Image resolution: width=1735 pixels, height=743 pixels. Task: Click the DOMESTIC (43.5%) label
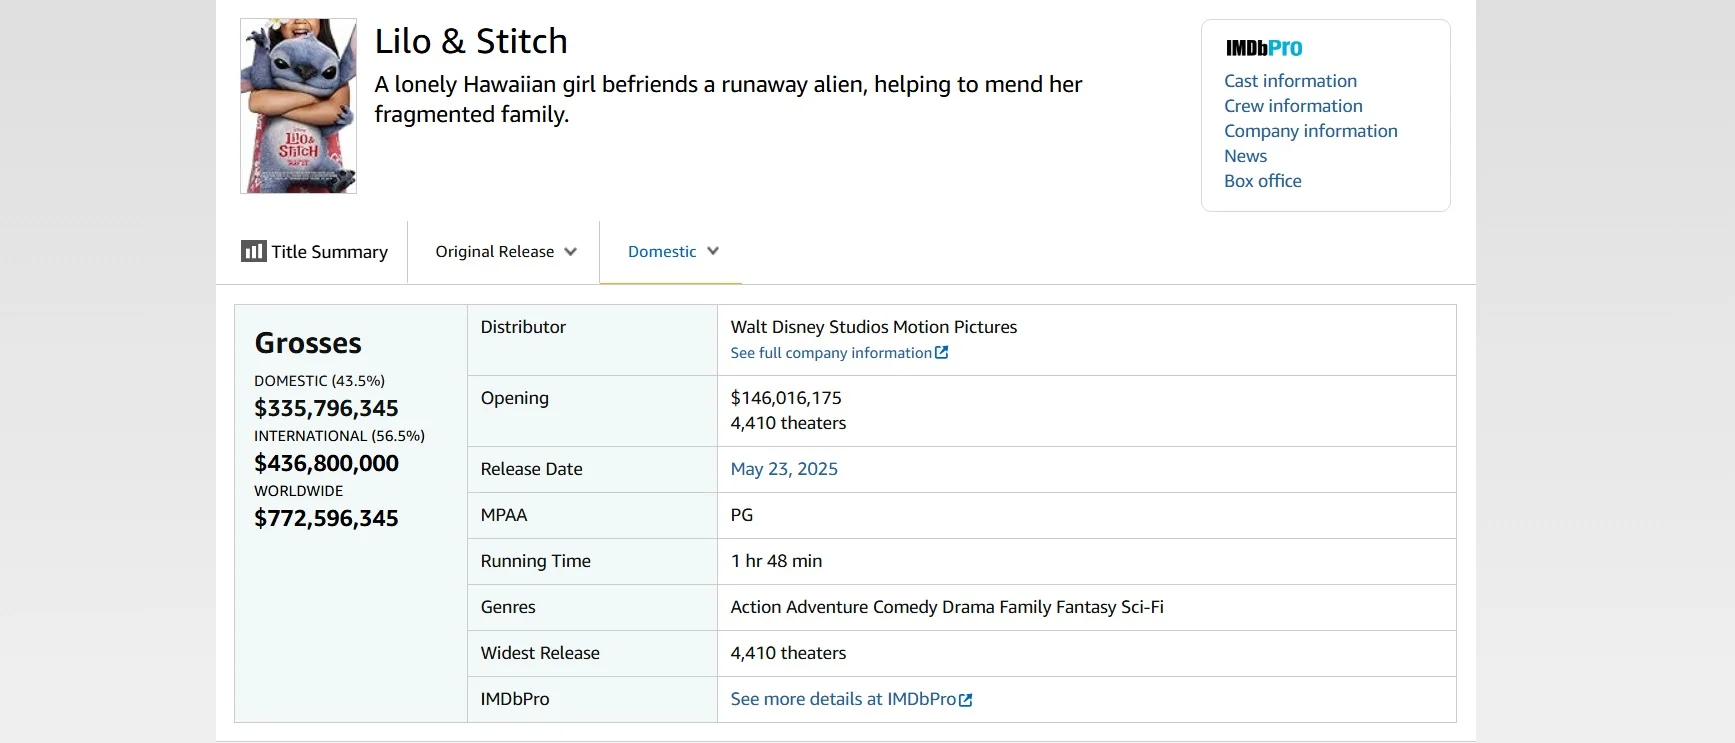click(319, 381)
